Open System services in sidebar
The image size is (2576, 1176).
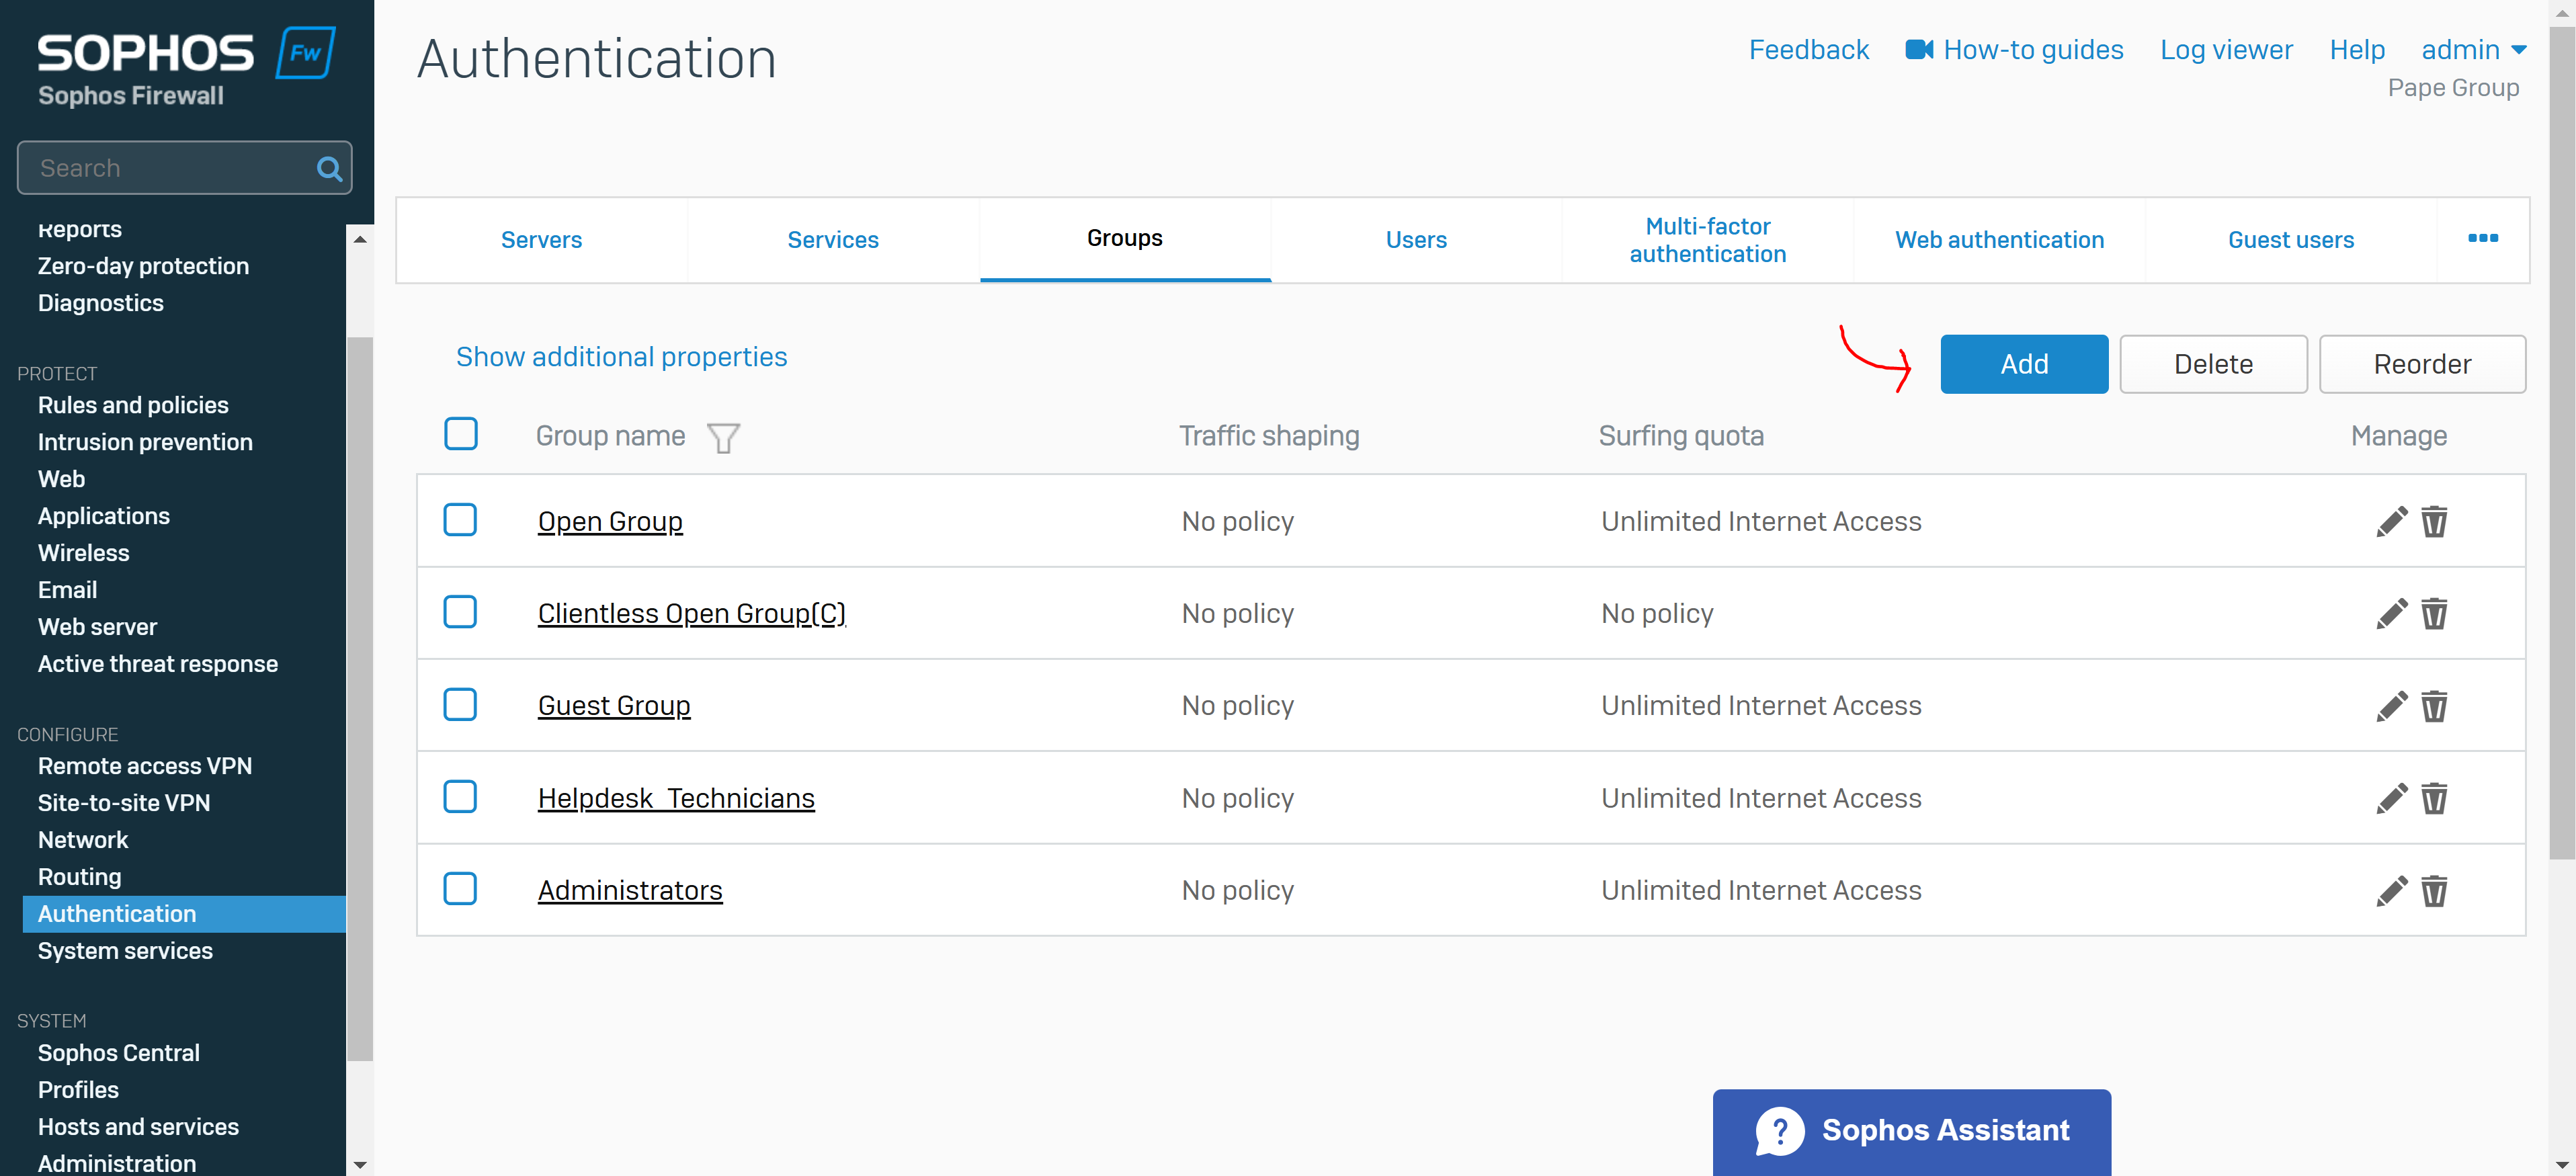pos(125,951)
